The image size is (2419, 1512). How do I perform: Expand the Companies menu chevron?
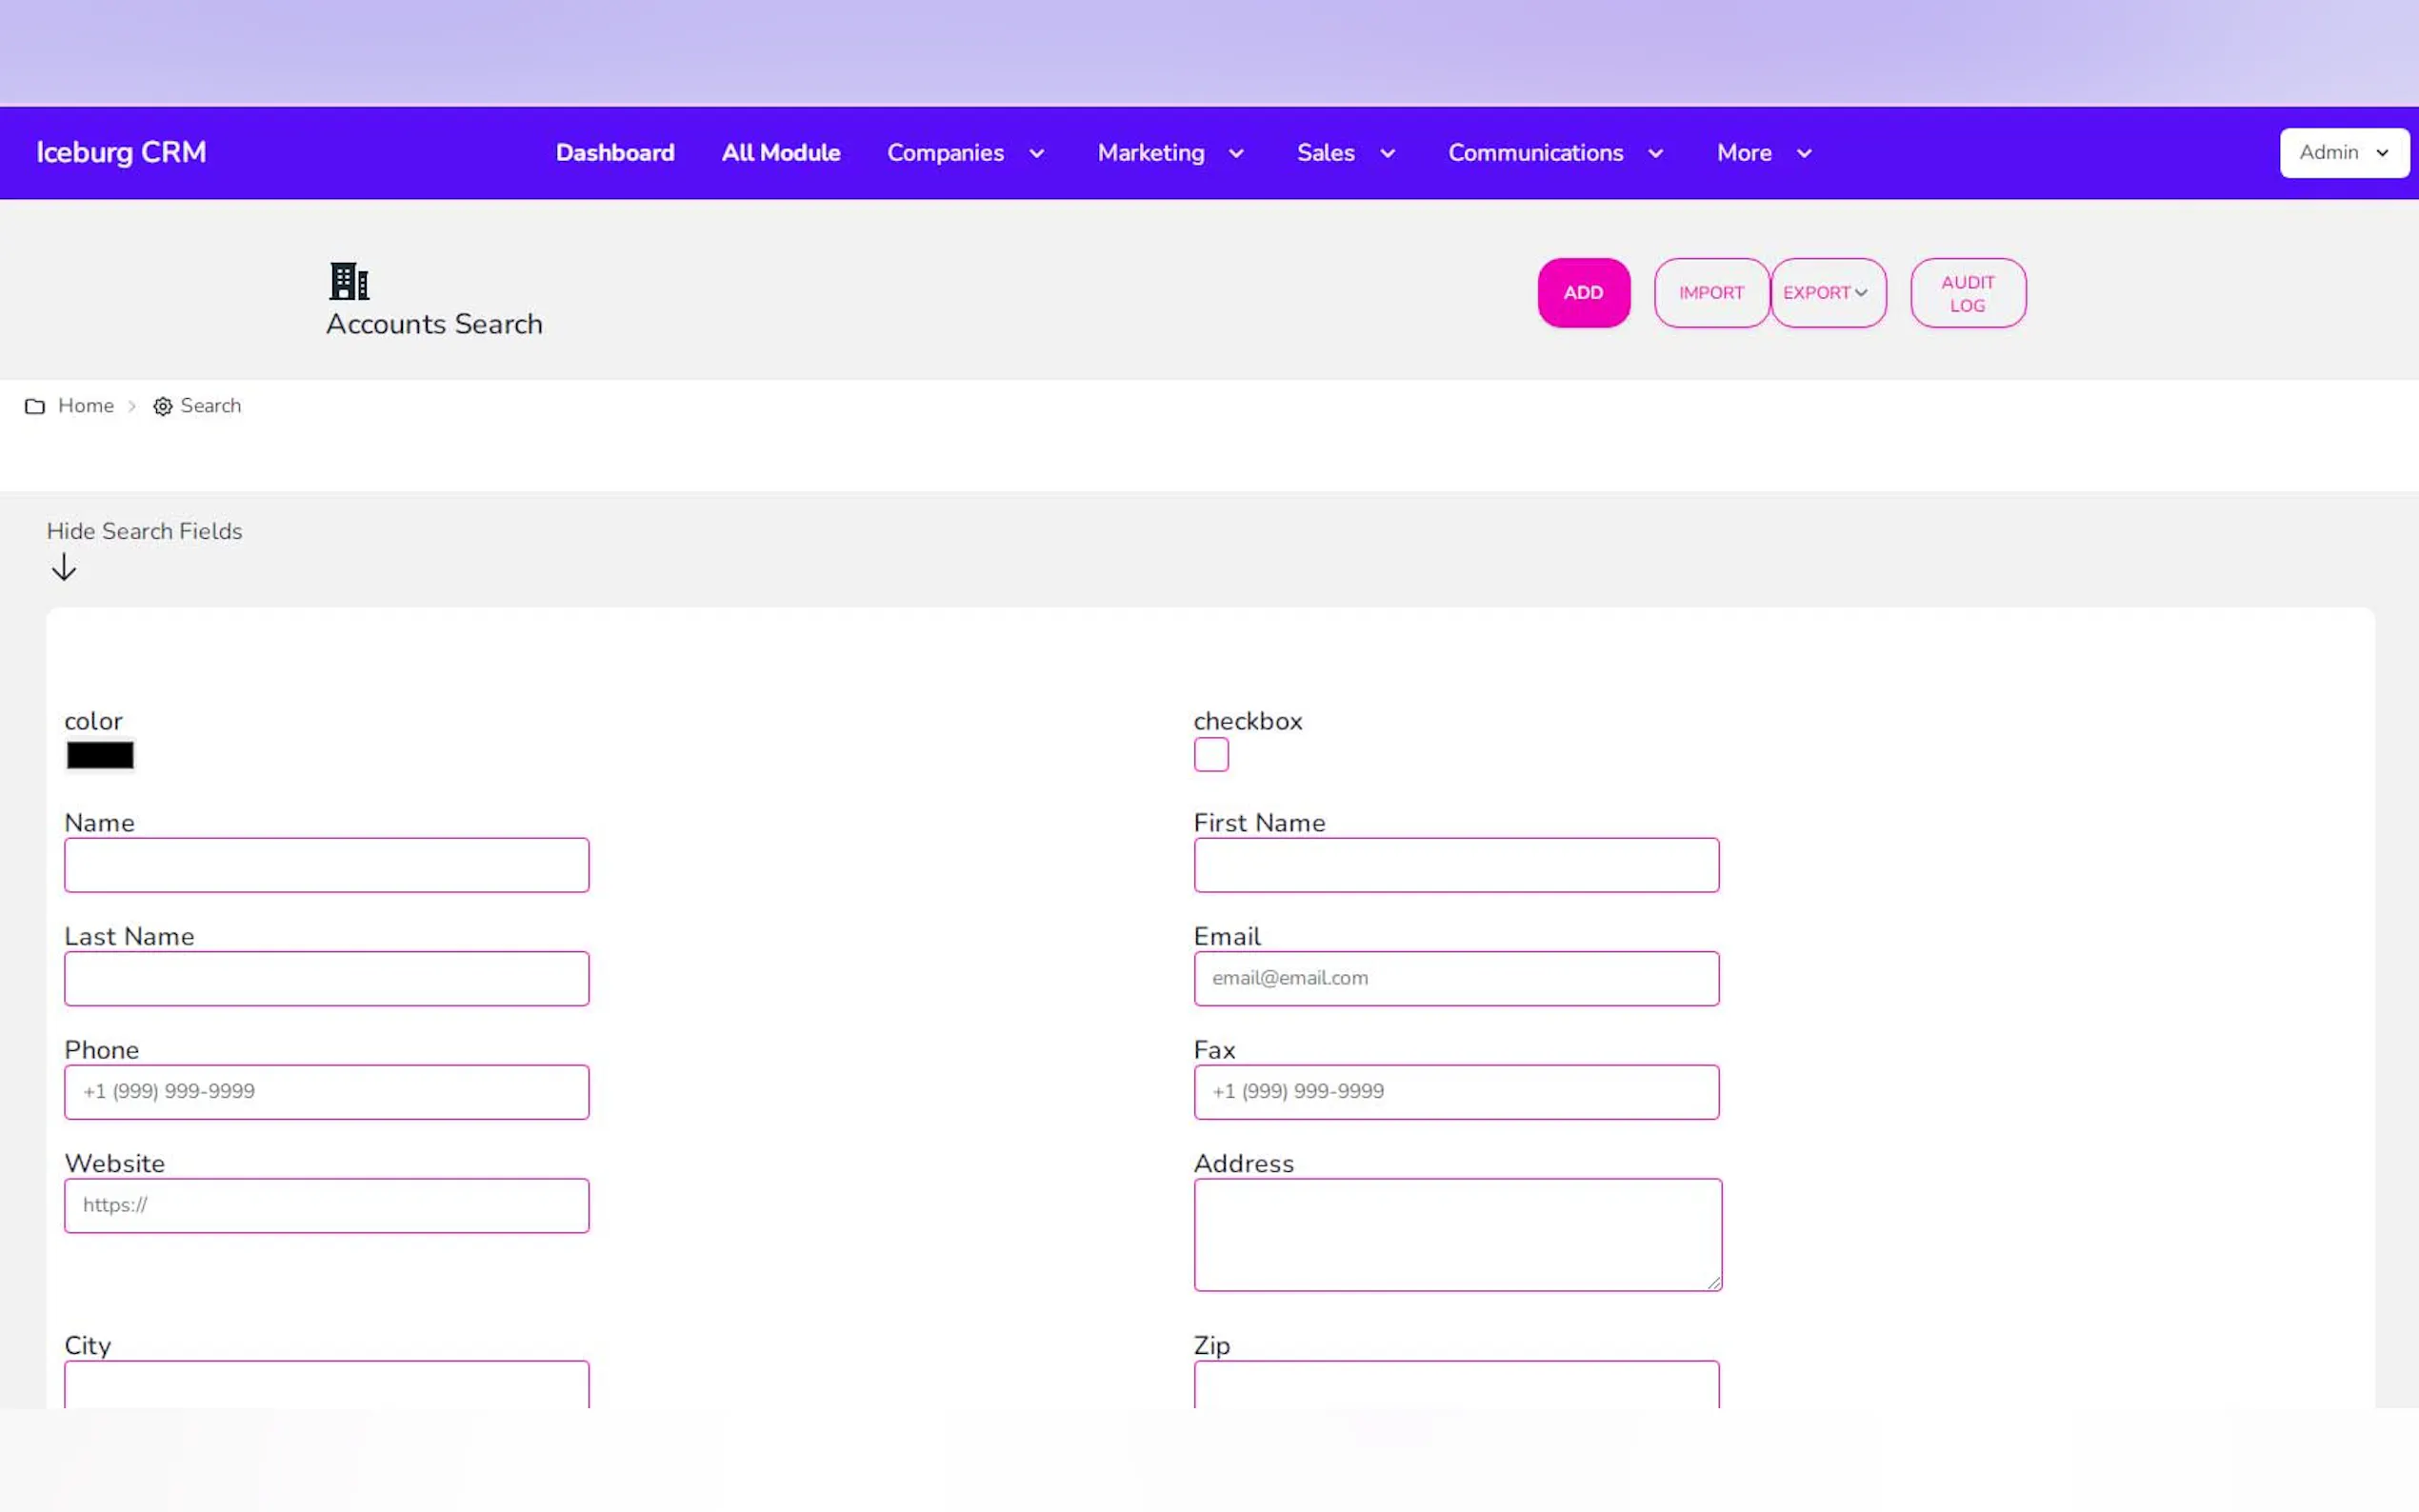click(1037, 153)
